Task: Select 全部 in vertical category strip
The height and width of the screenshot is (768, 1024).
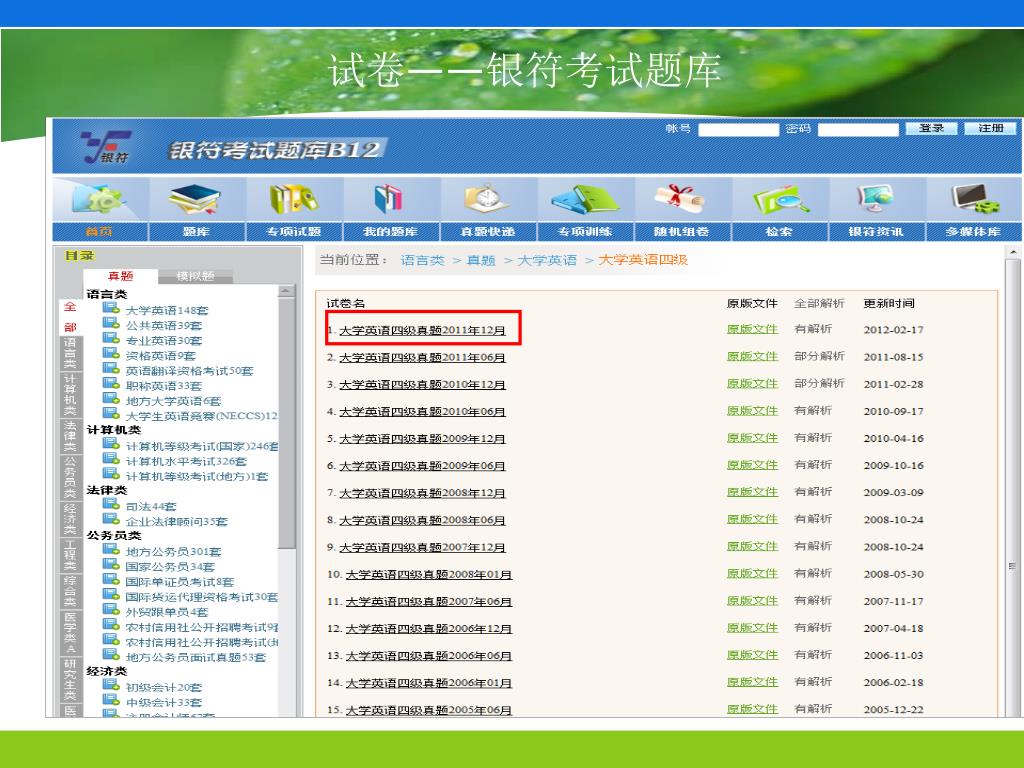Action: pyautogui.click(x=70, y=317)
